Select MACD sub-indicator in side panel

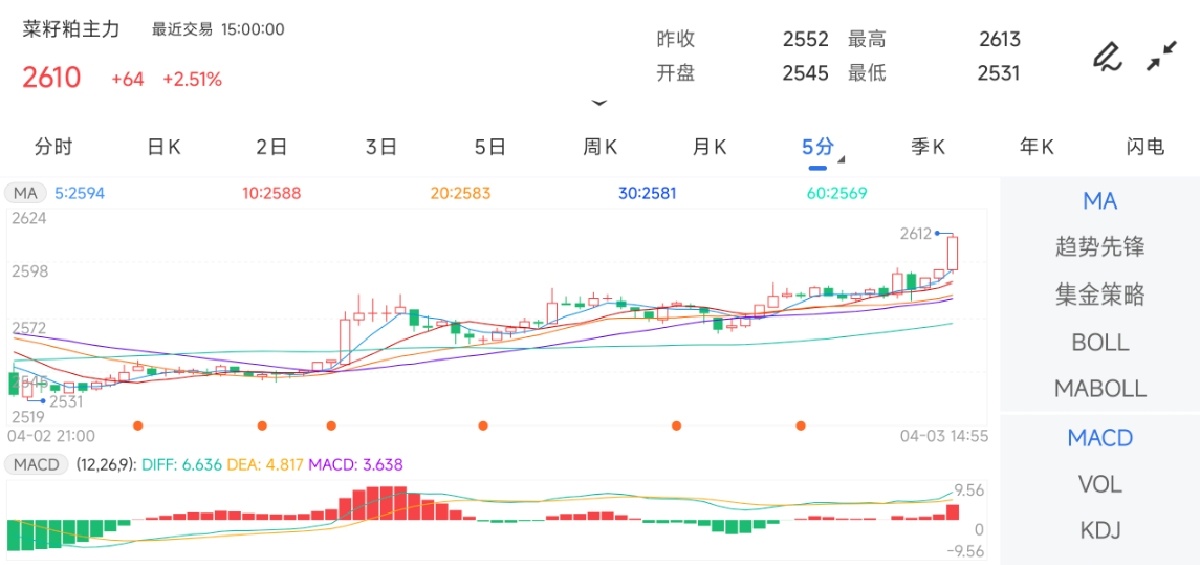pos(1100,438)
